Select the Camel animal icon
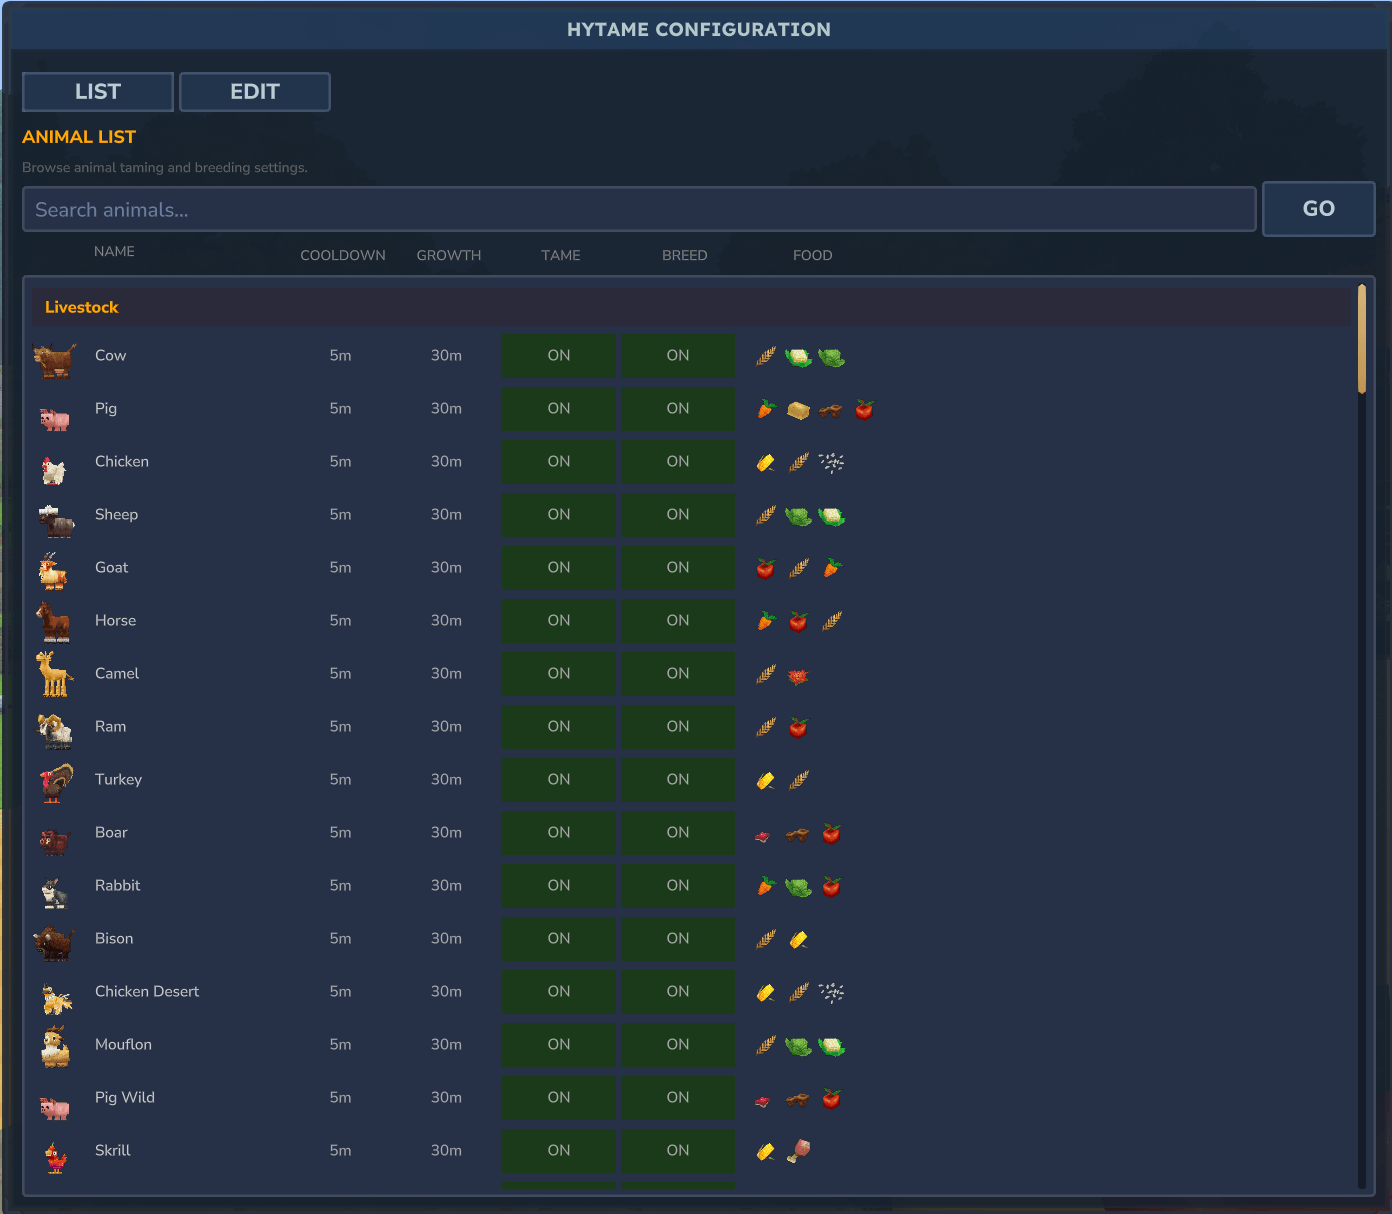This screenshot has width=1392, height=1214. coord(54,674)
